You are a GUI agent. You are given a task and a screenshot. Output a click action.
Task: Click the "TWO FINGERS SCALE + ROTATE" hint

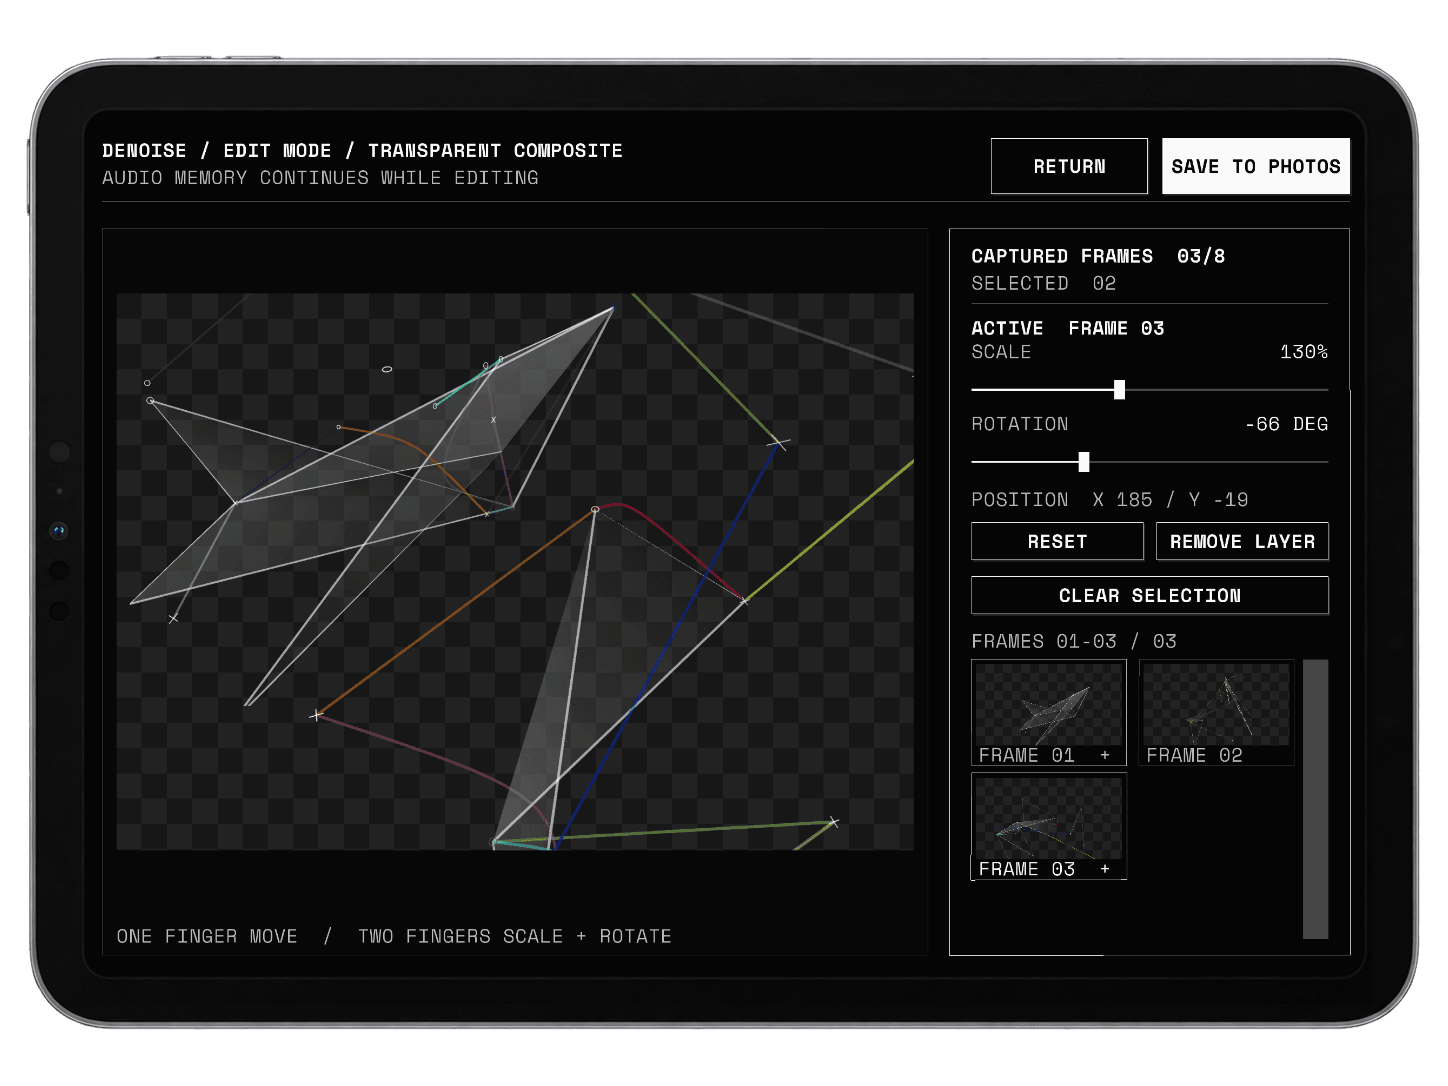pyautogui.click(x=515, y=936)
